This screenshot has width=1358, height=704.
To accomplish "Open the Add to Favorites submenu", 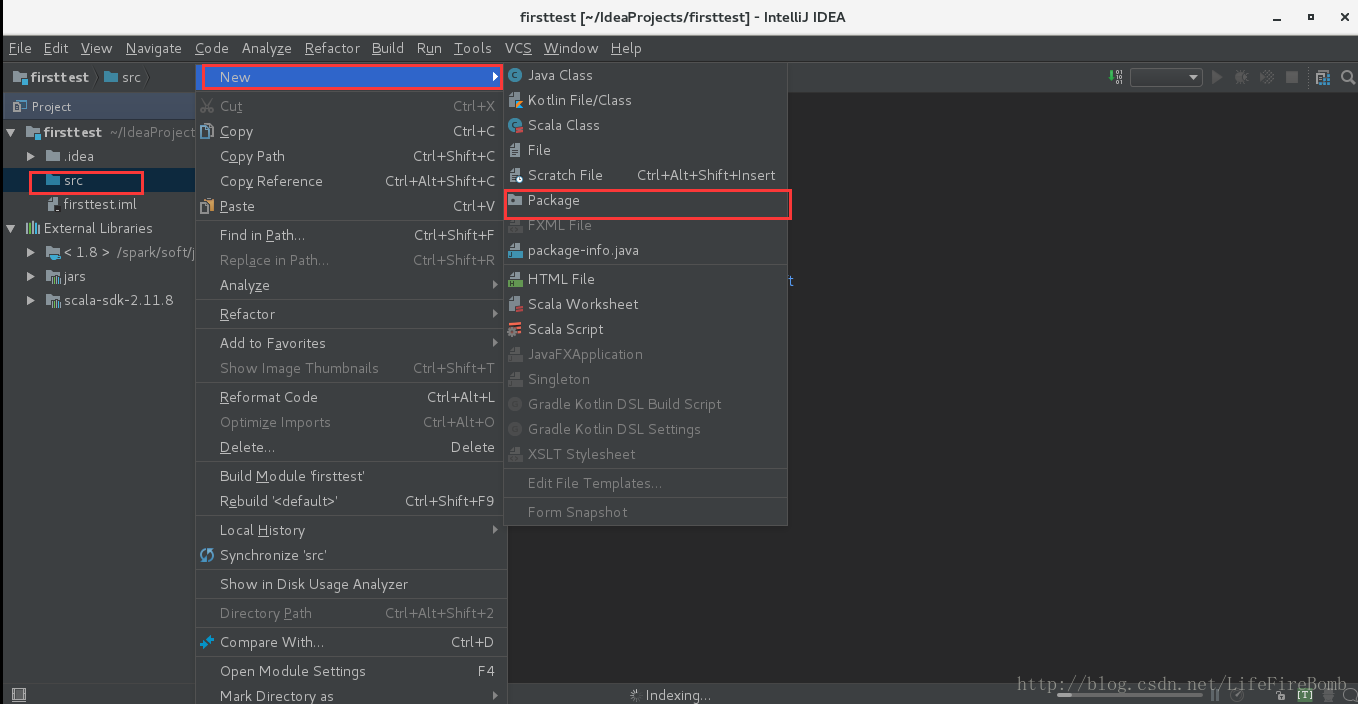I will (x=351, y=343).
